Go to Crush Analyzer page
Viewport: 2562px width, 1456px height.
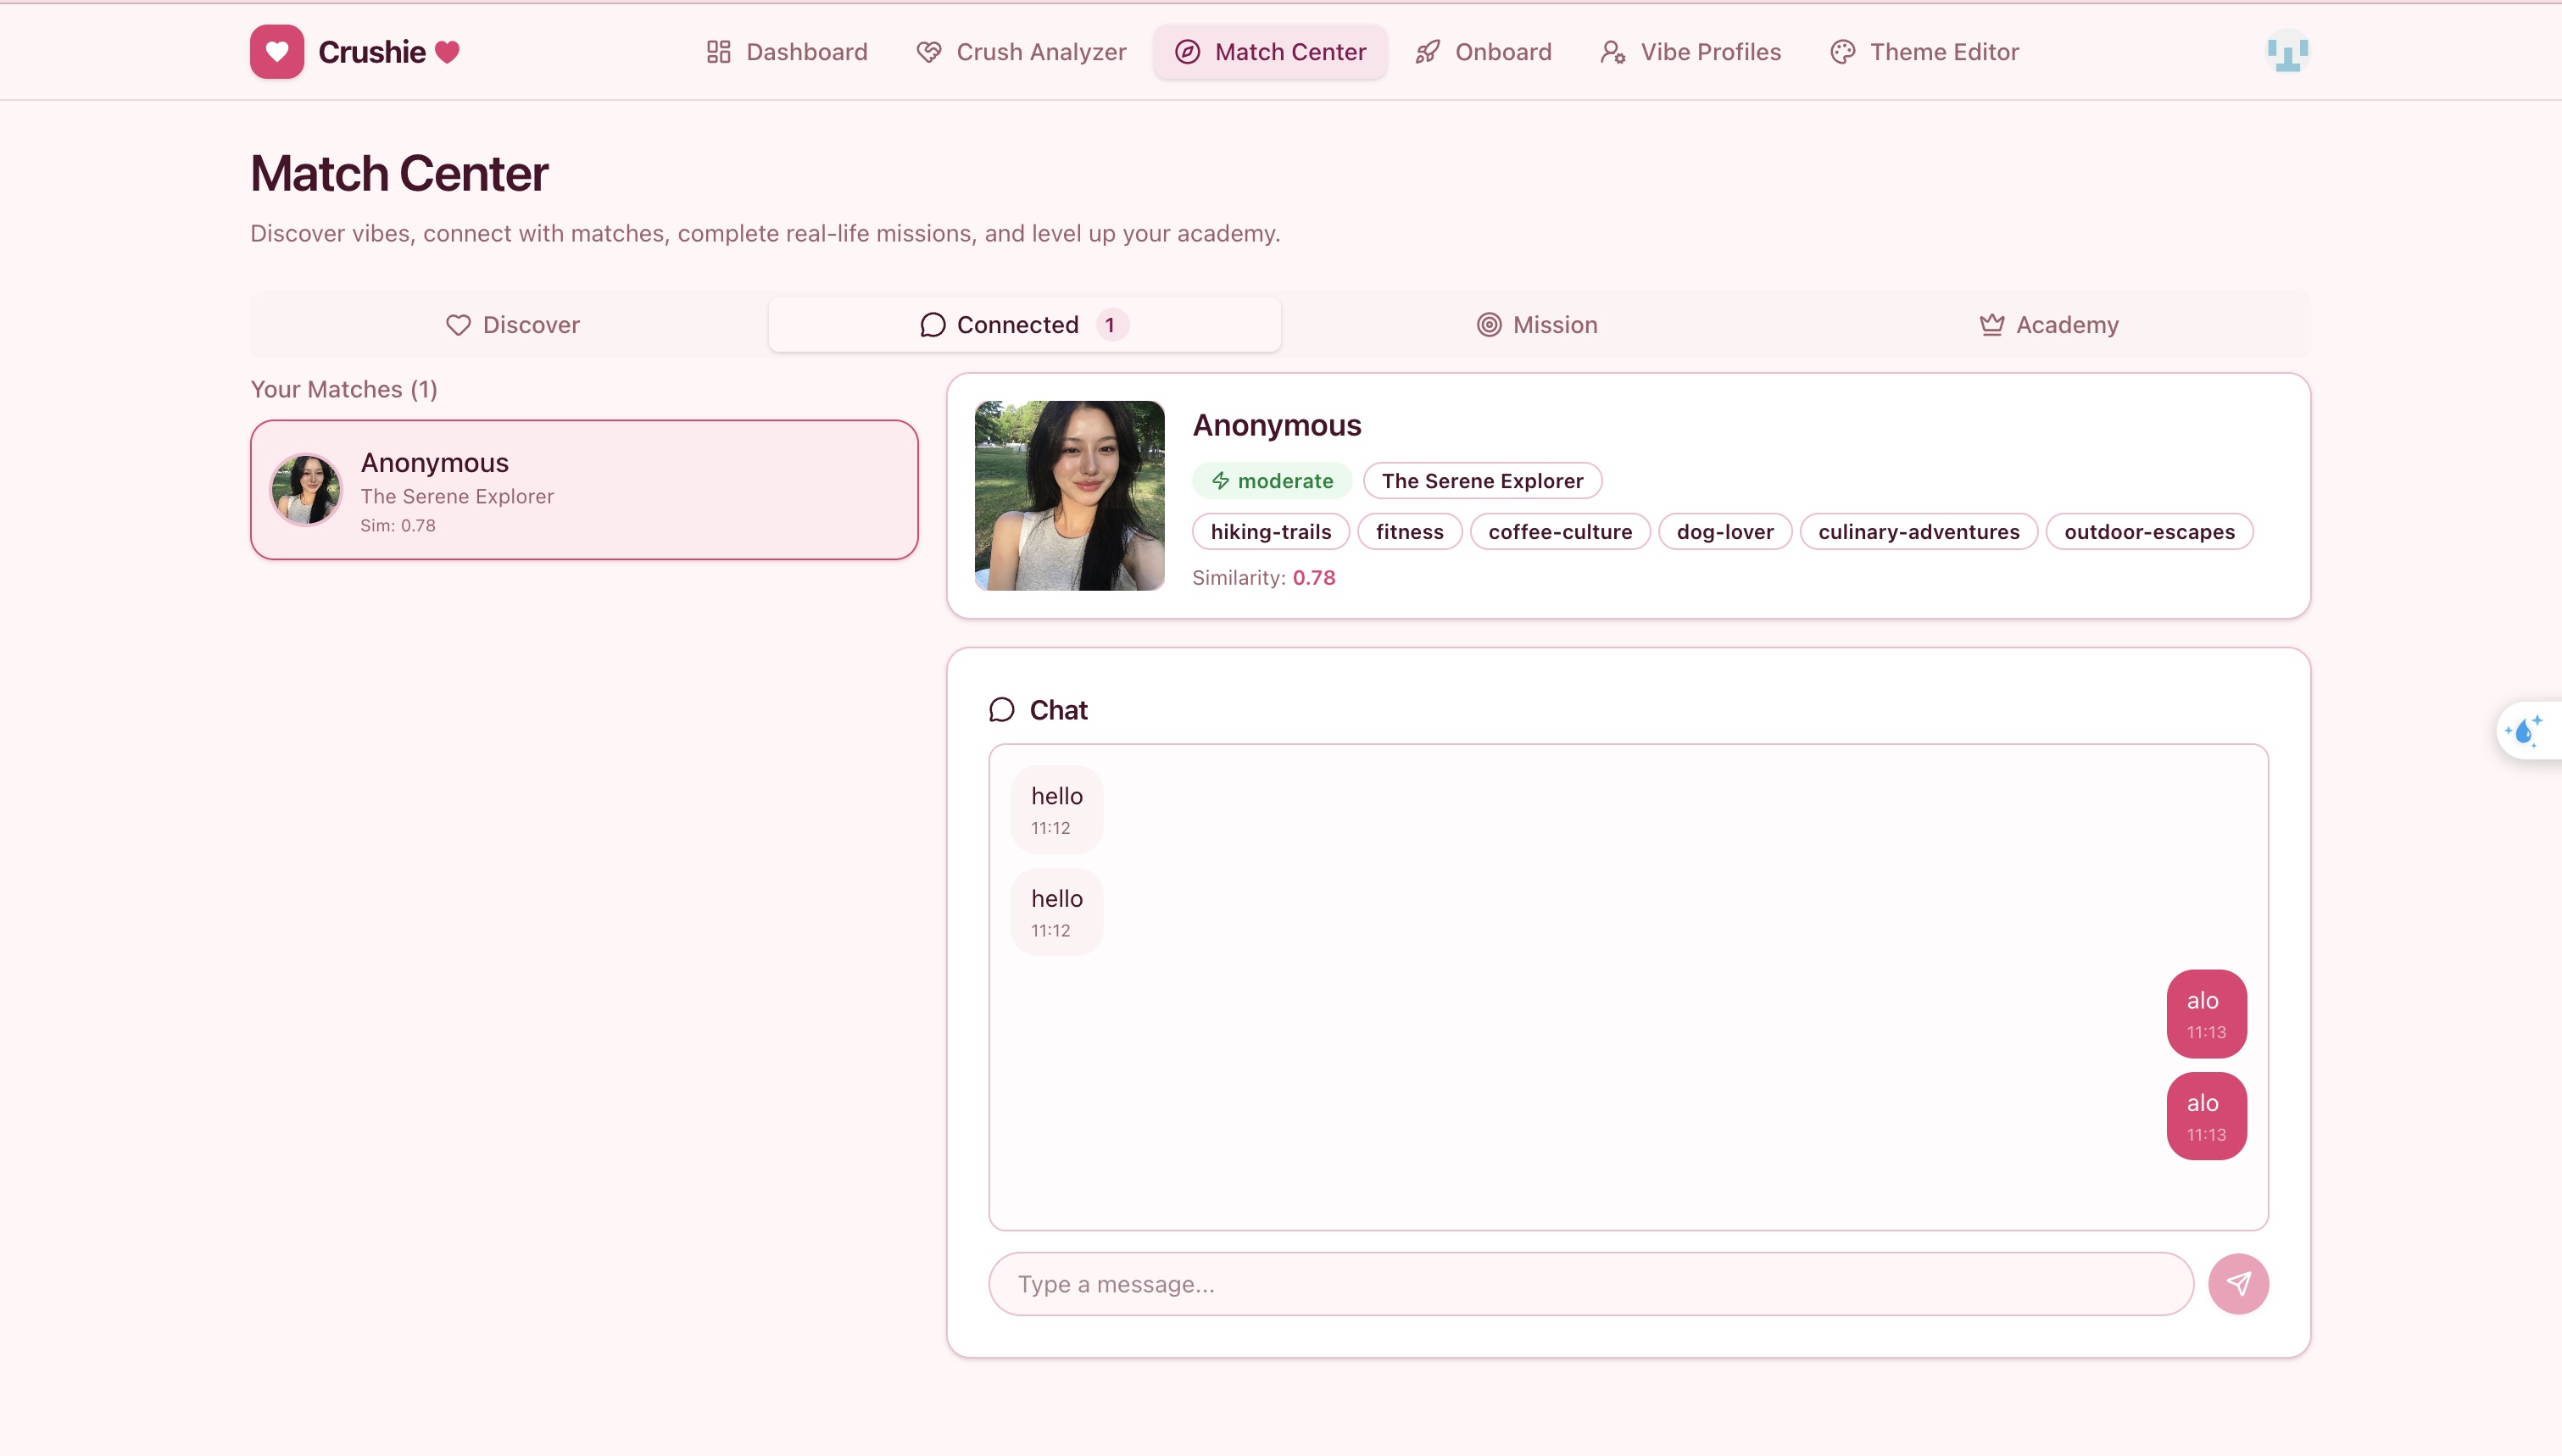tap(1021, 52)
